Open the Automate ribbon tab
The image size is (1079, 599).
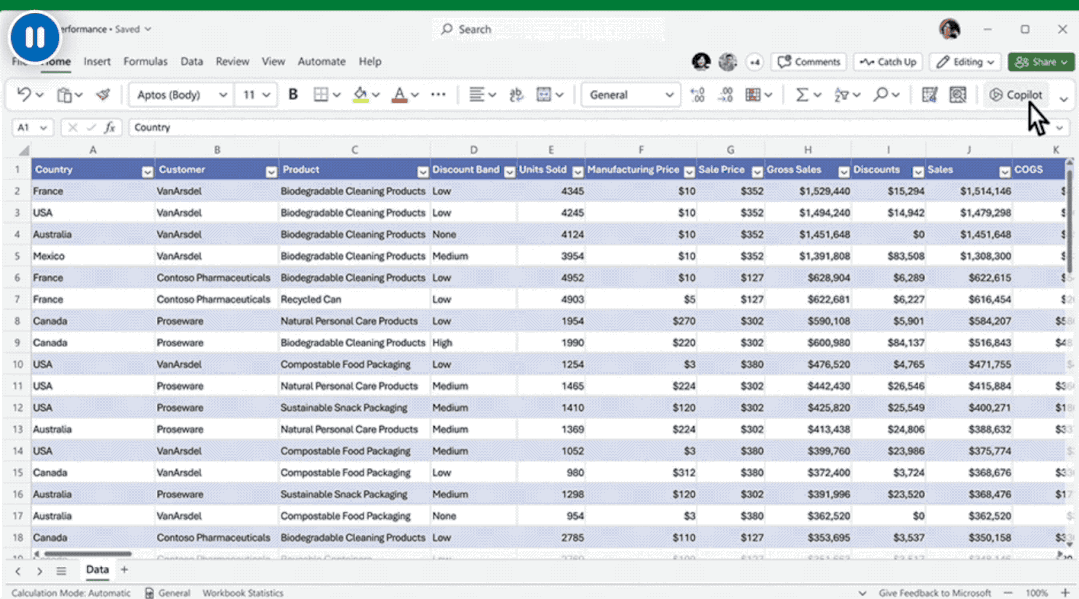321,62
